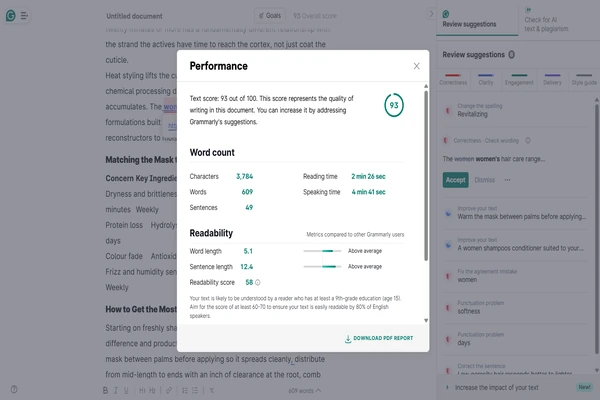600x400 pixels.
Task: Click the Grammarly logo icon
Action: coord(10,16)
